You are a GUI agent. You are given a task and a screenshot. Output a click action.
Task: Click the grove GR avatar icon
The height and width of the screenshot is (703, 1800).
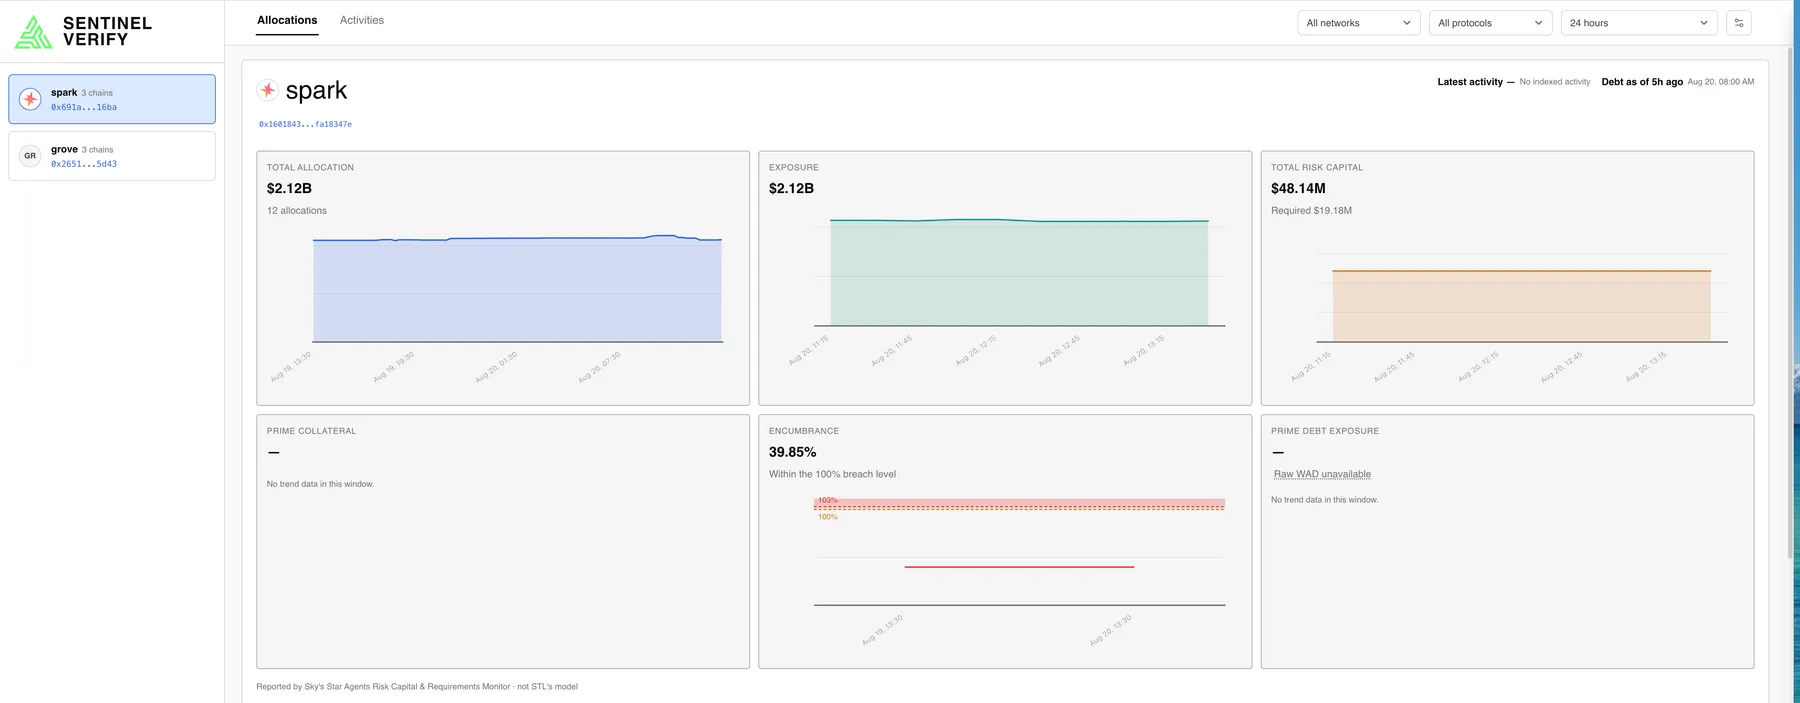(x=30, y=156)
